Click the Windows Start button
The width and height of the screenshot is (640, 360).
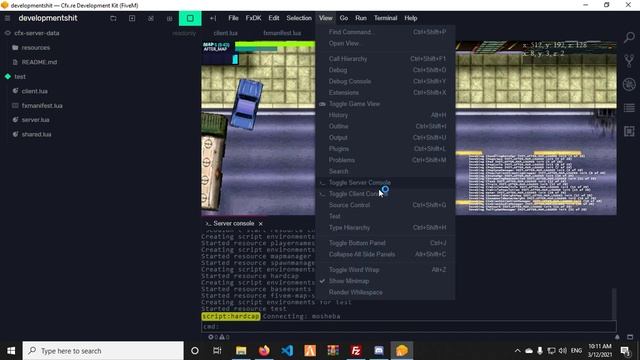click(11, 351)
